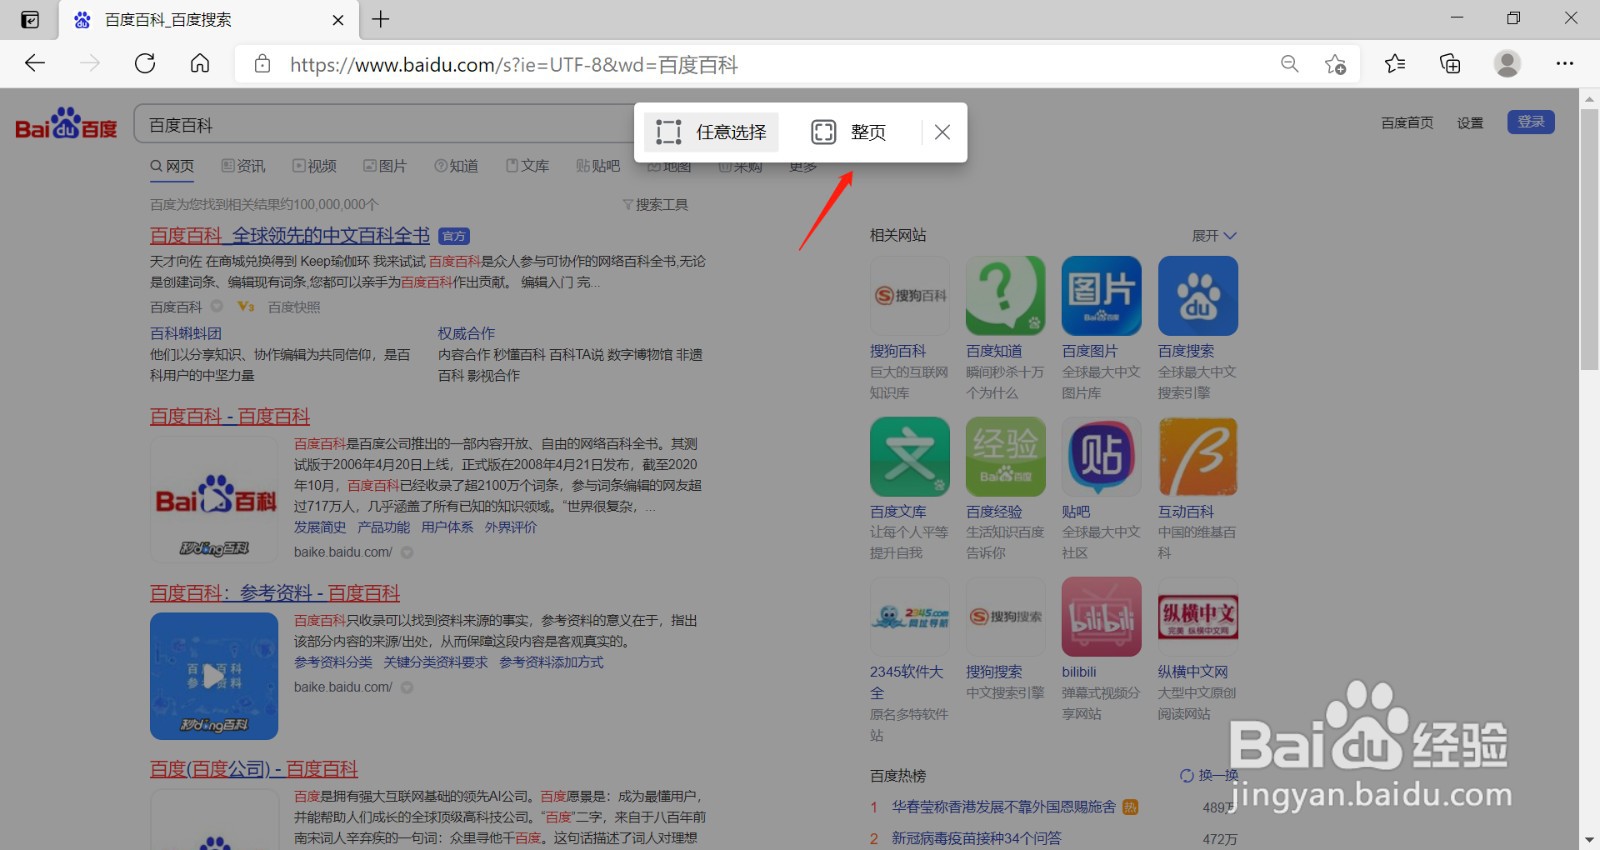1600x850 pixels.
Task: Open the favorites list icon
Action: click(x=1395, y=64)
